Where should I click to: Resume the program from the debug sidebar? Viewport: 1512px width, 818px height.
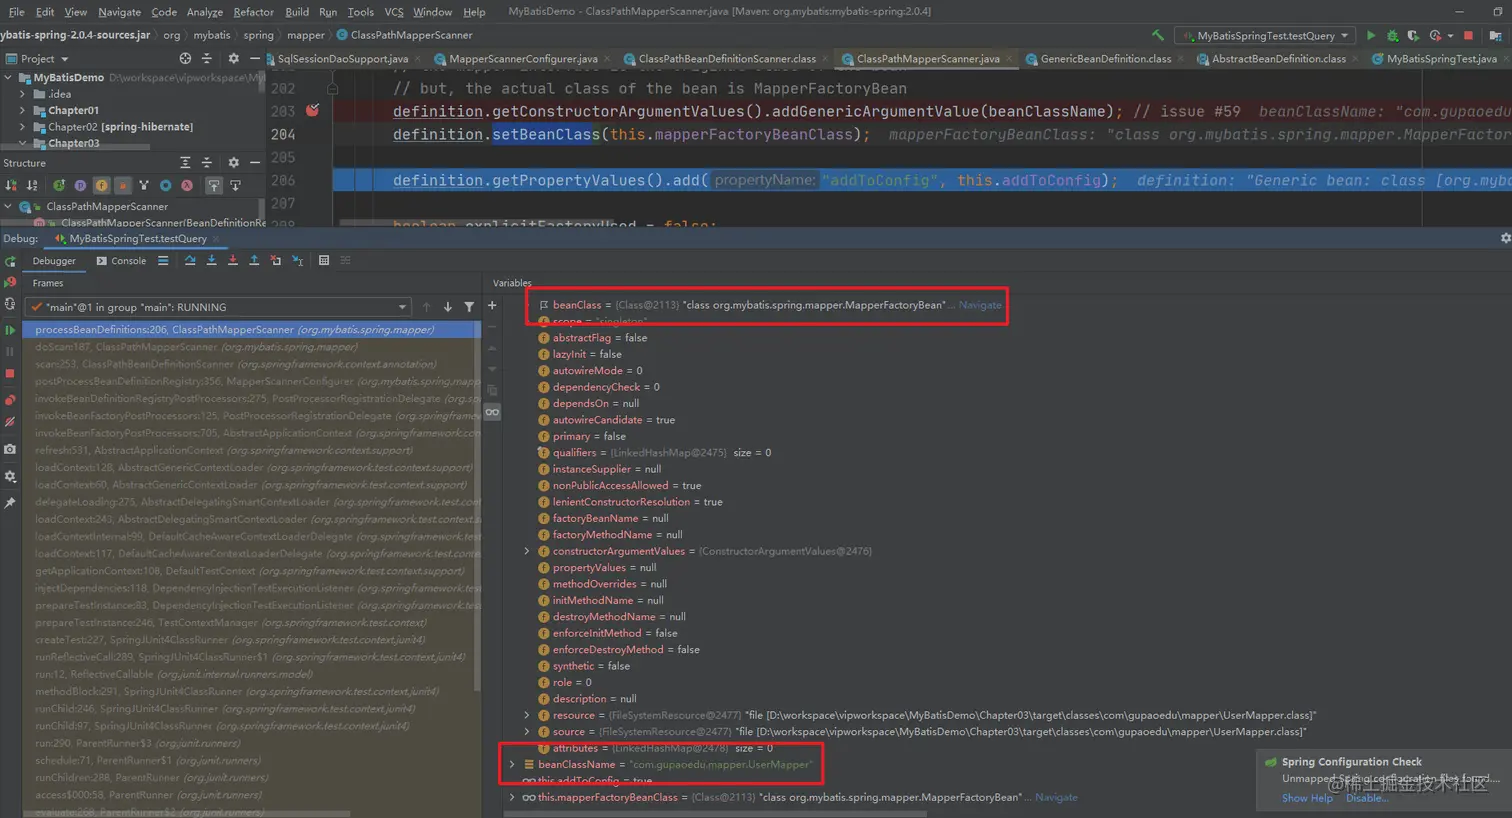coord(10,330)
